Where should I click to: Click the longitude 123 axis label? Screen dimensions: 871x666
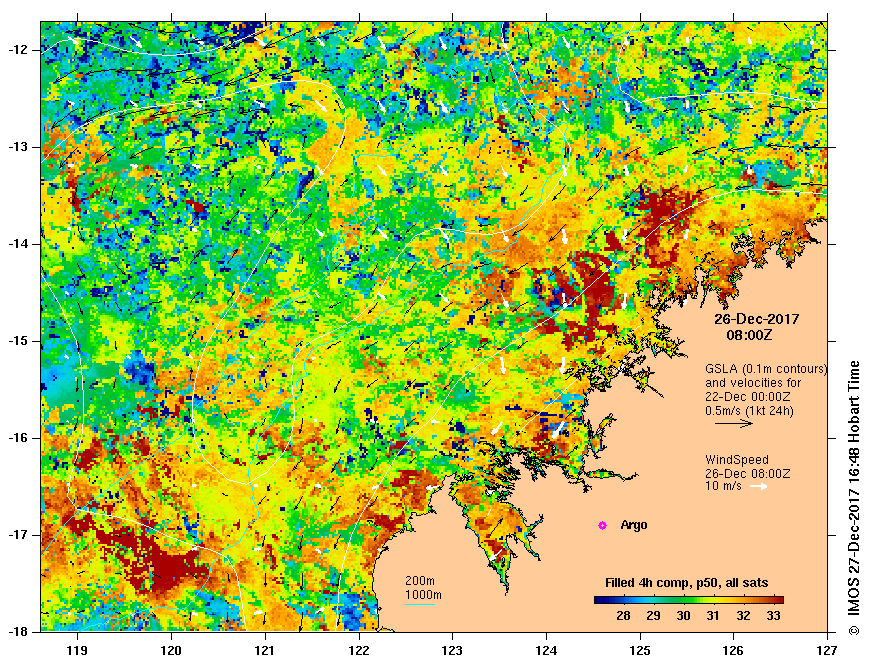pyautogui.click(x=453, y=650)
